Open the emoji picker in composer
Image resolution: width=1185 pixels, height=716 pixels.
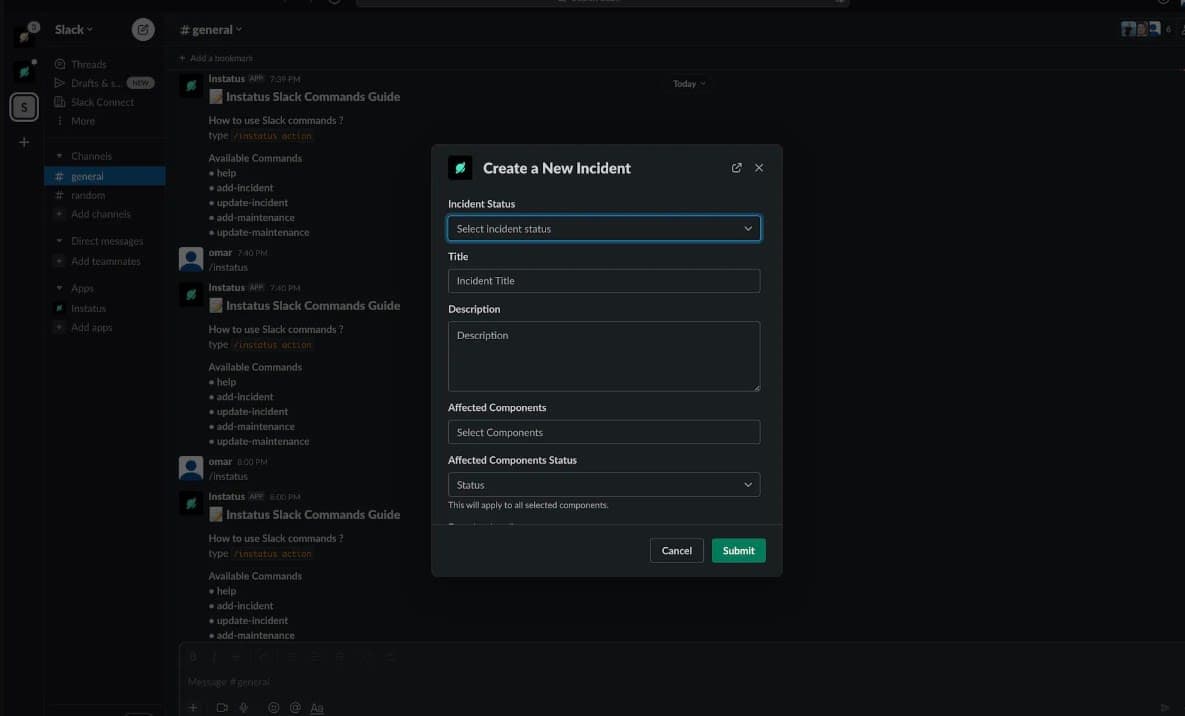coord(274,708)
